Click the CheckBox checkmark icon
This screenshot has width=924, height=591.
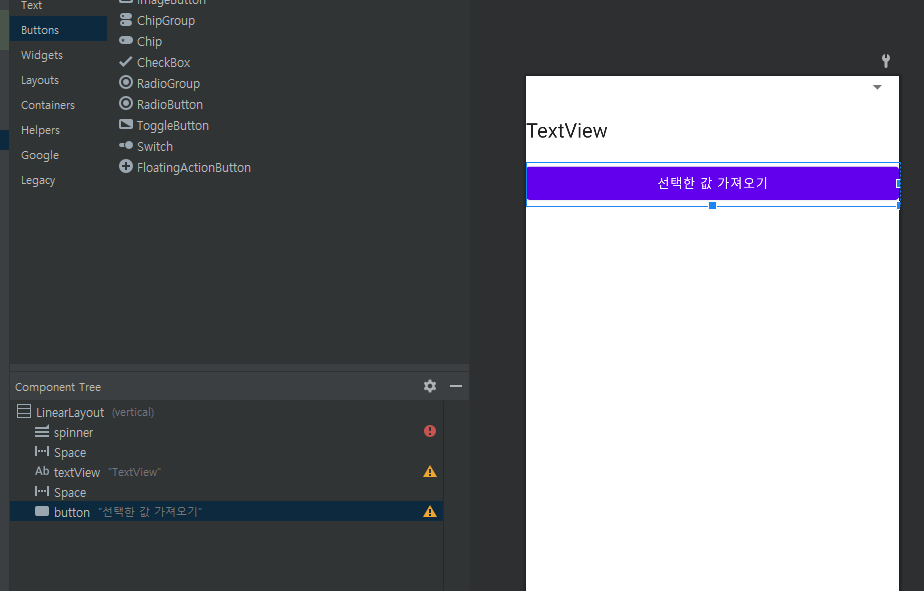126,61
